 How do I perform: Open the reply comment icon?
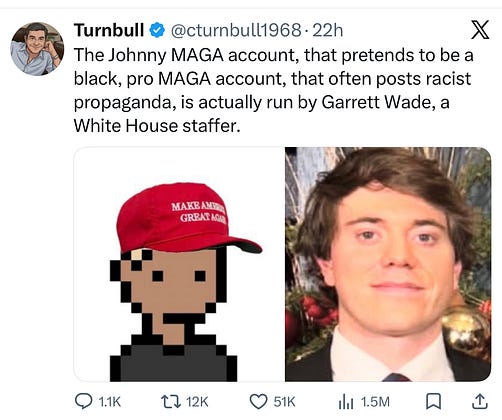click(83, 401)
